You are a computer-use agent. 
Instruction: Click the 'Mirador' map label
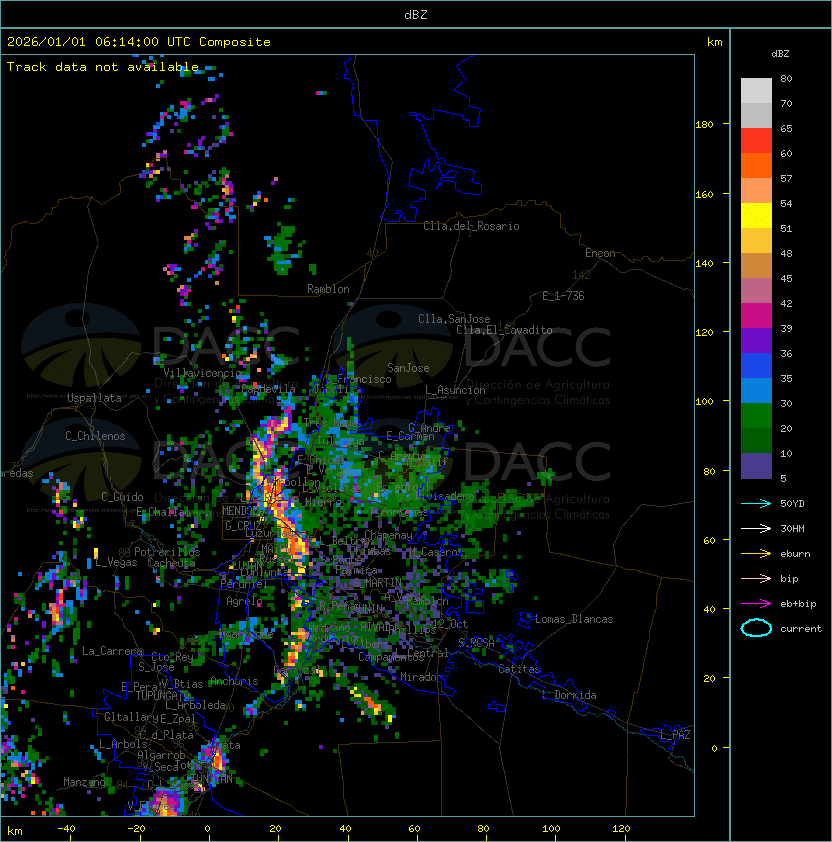422,677
